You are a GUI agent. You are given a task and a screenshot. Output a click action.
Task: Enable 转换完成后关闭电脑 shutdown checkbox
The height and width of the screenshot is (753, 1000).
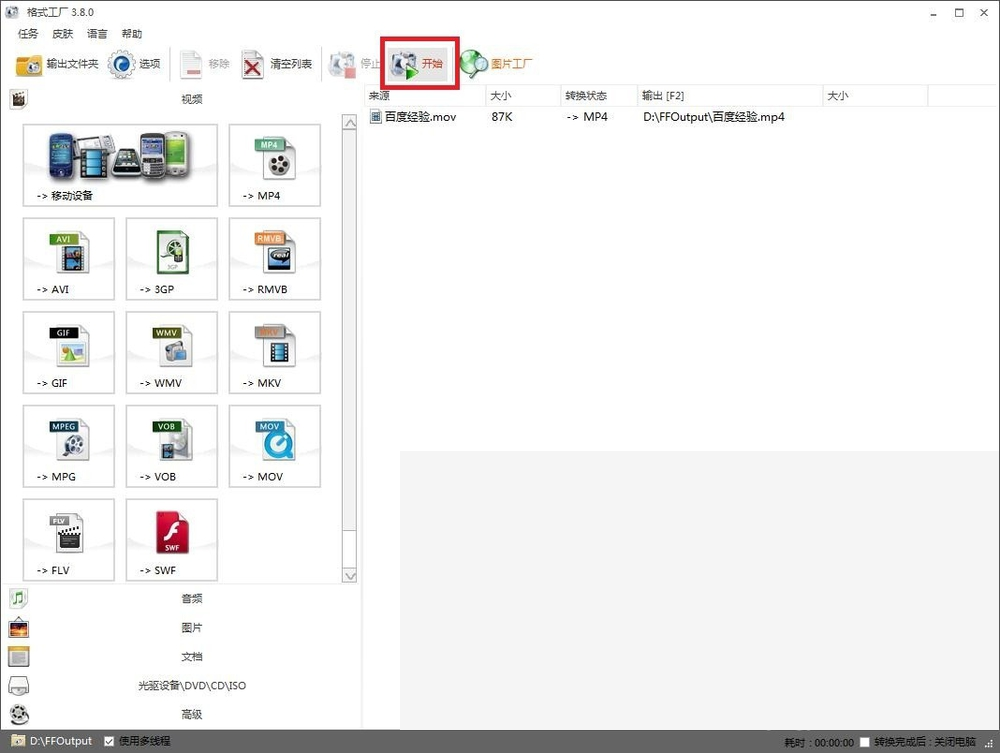tap(865, 742)
